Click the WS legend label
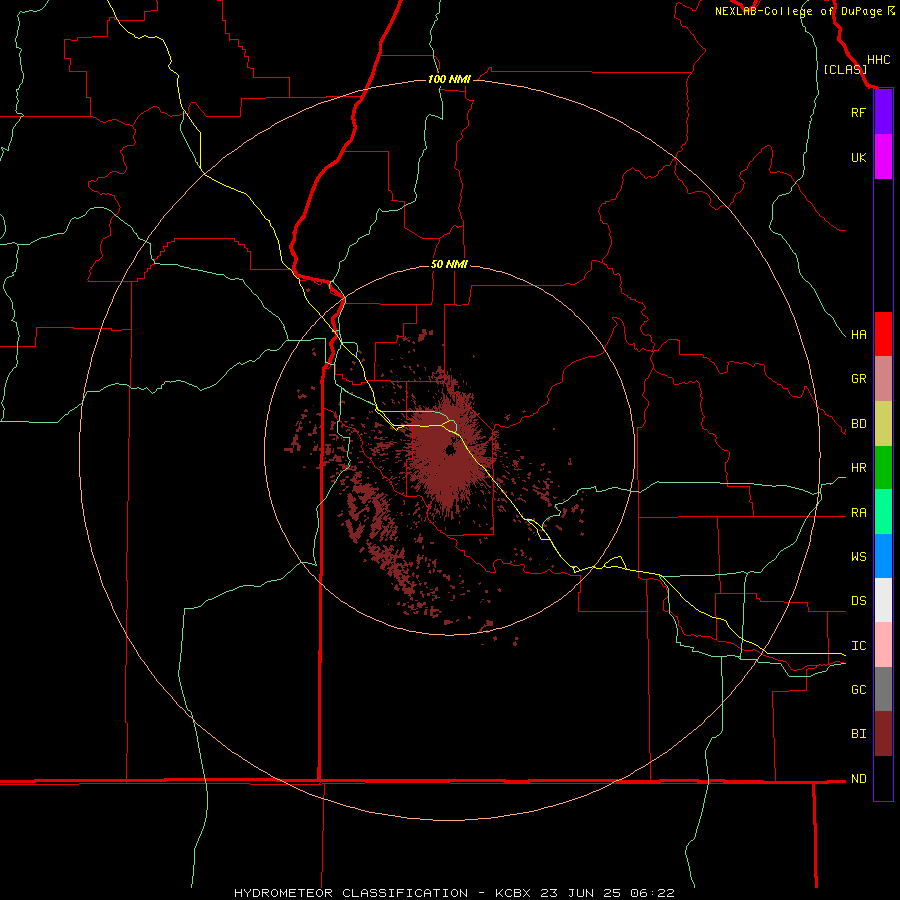 (x=858, y=557)
